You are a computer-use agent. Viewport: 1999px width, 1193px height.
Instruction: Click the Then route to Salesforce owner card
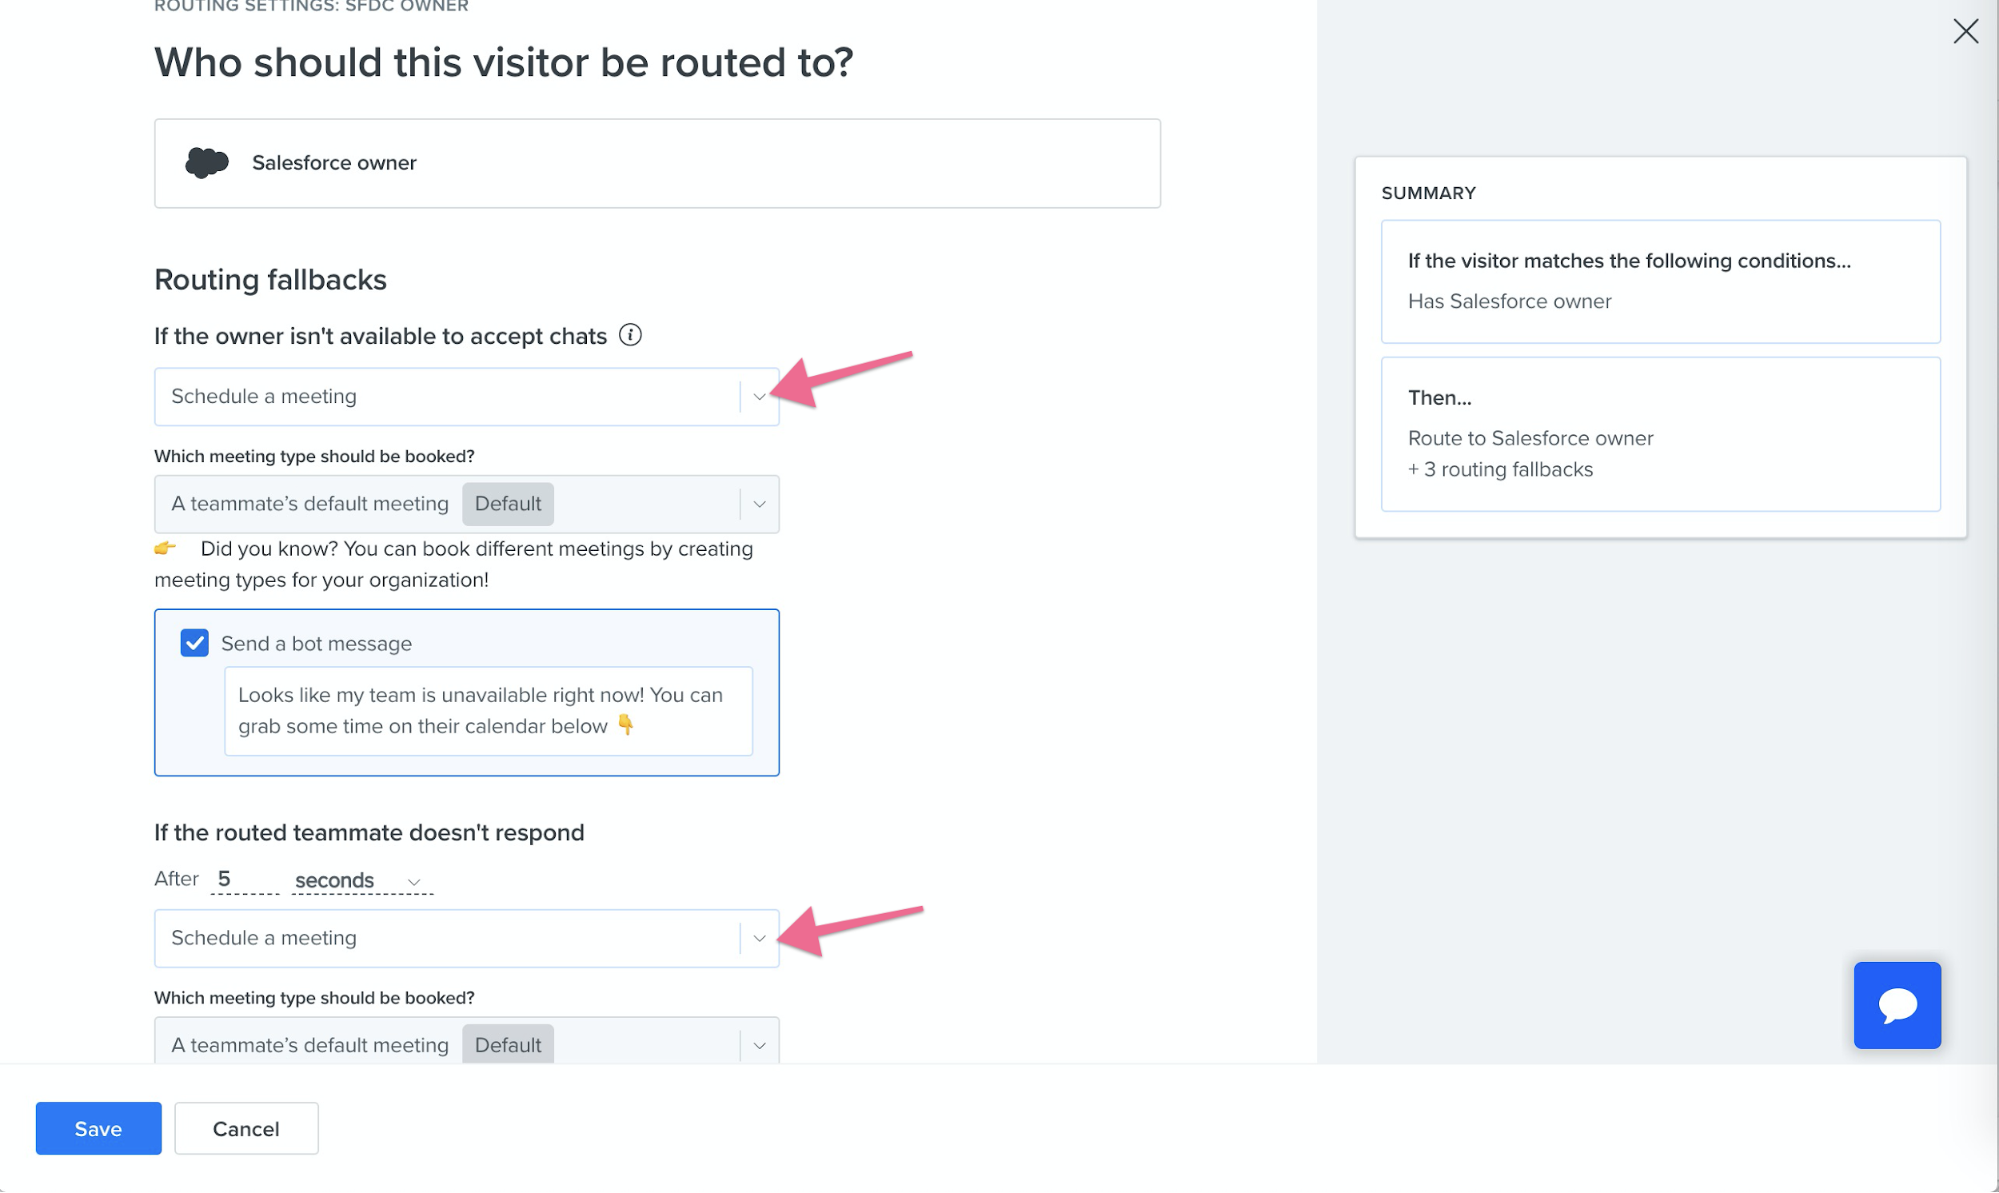(x=1660, y=434)
